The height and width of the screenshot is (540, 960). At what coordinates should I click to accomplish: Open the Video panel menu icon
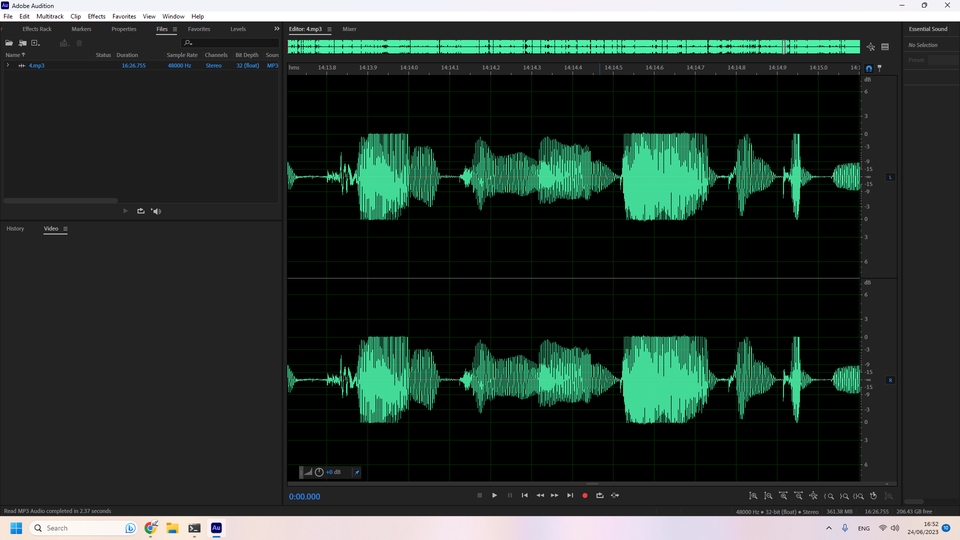(65, 228)
